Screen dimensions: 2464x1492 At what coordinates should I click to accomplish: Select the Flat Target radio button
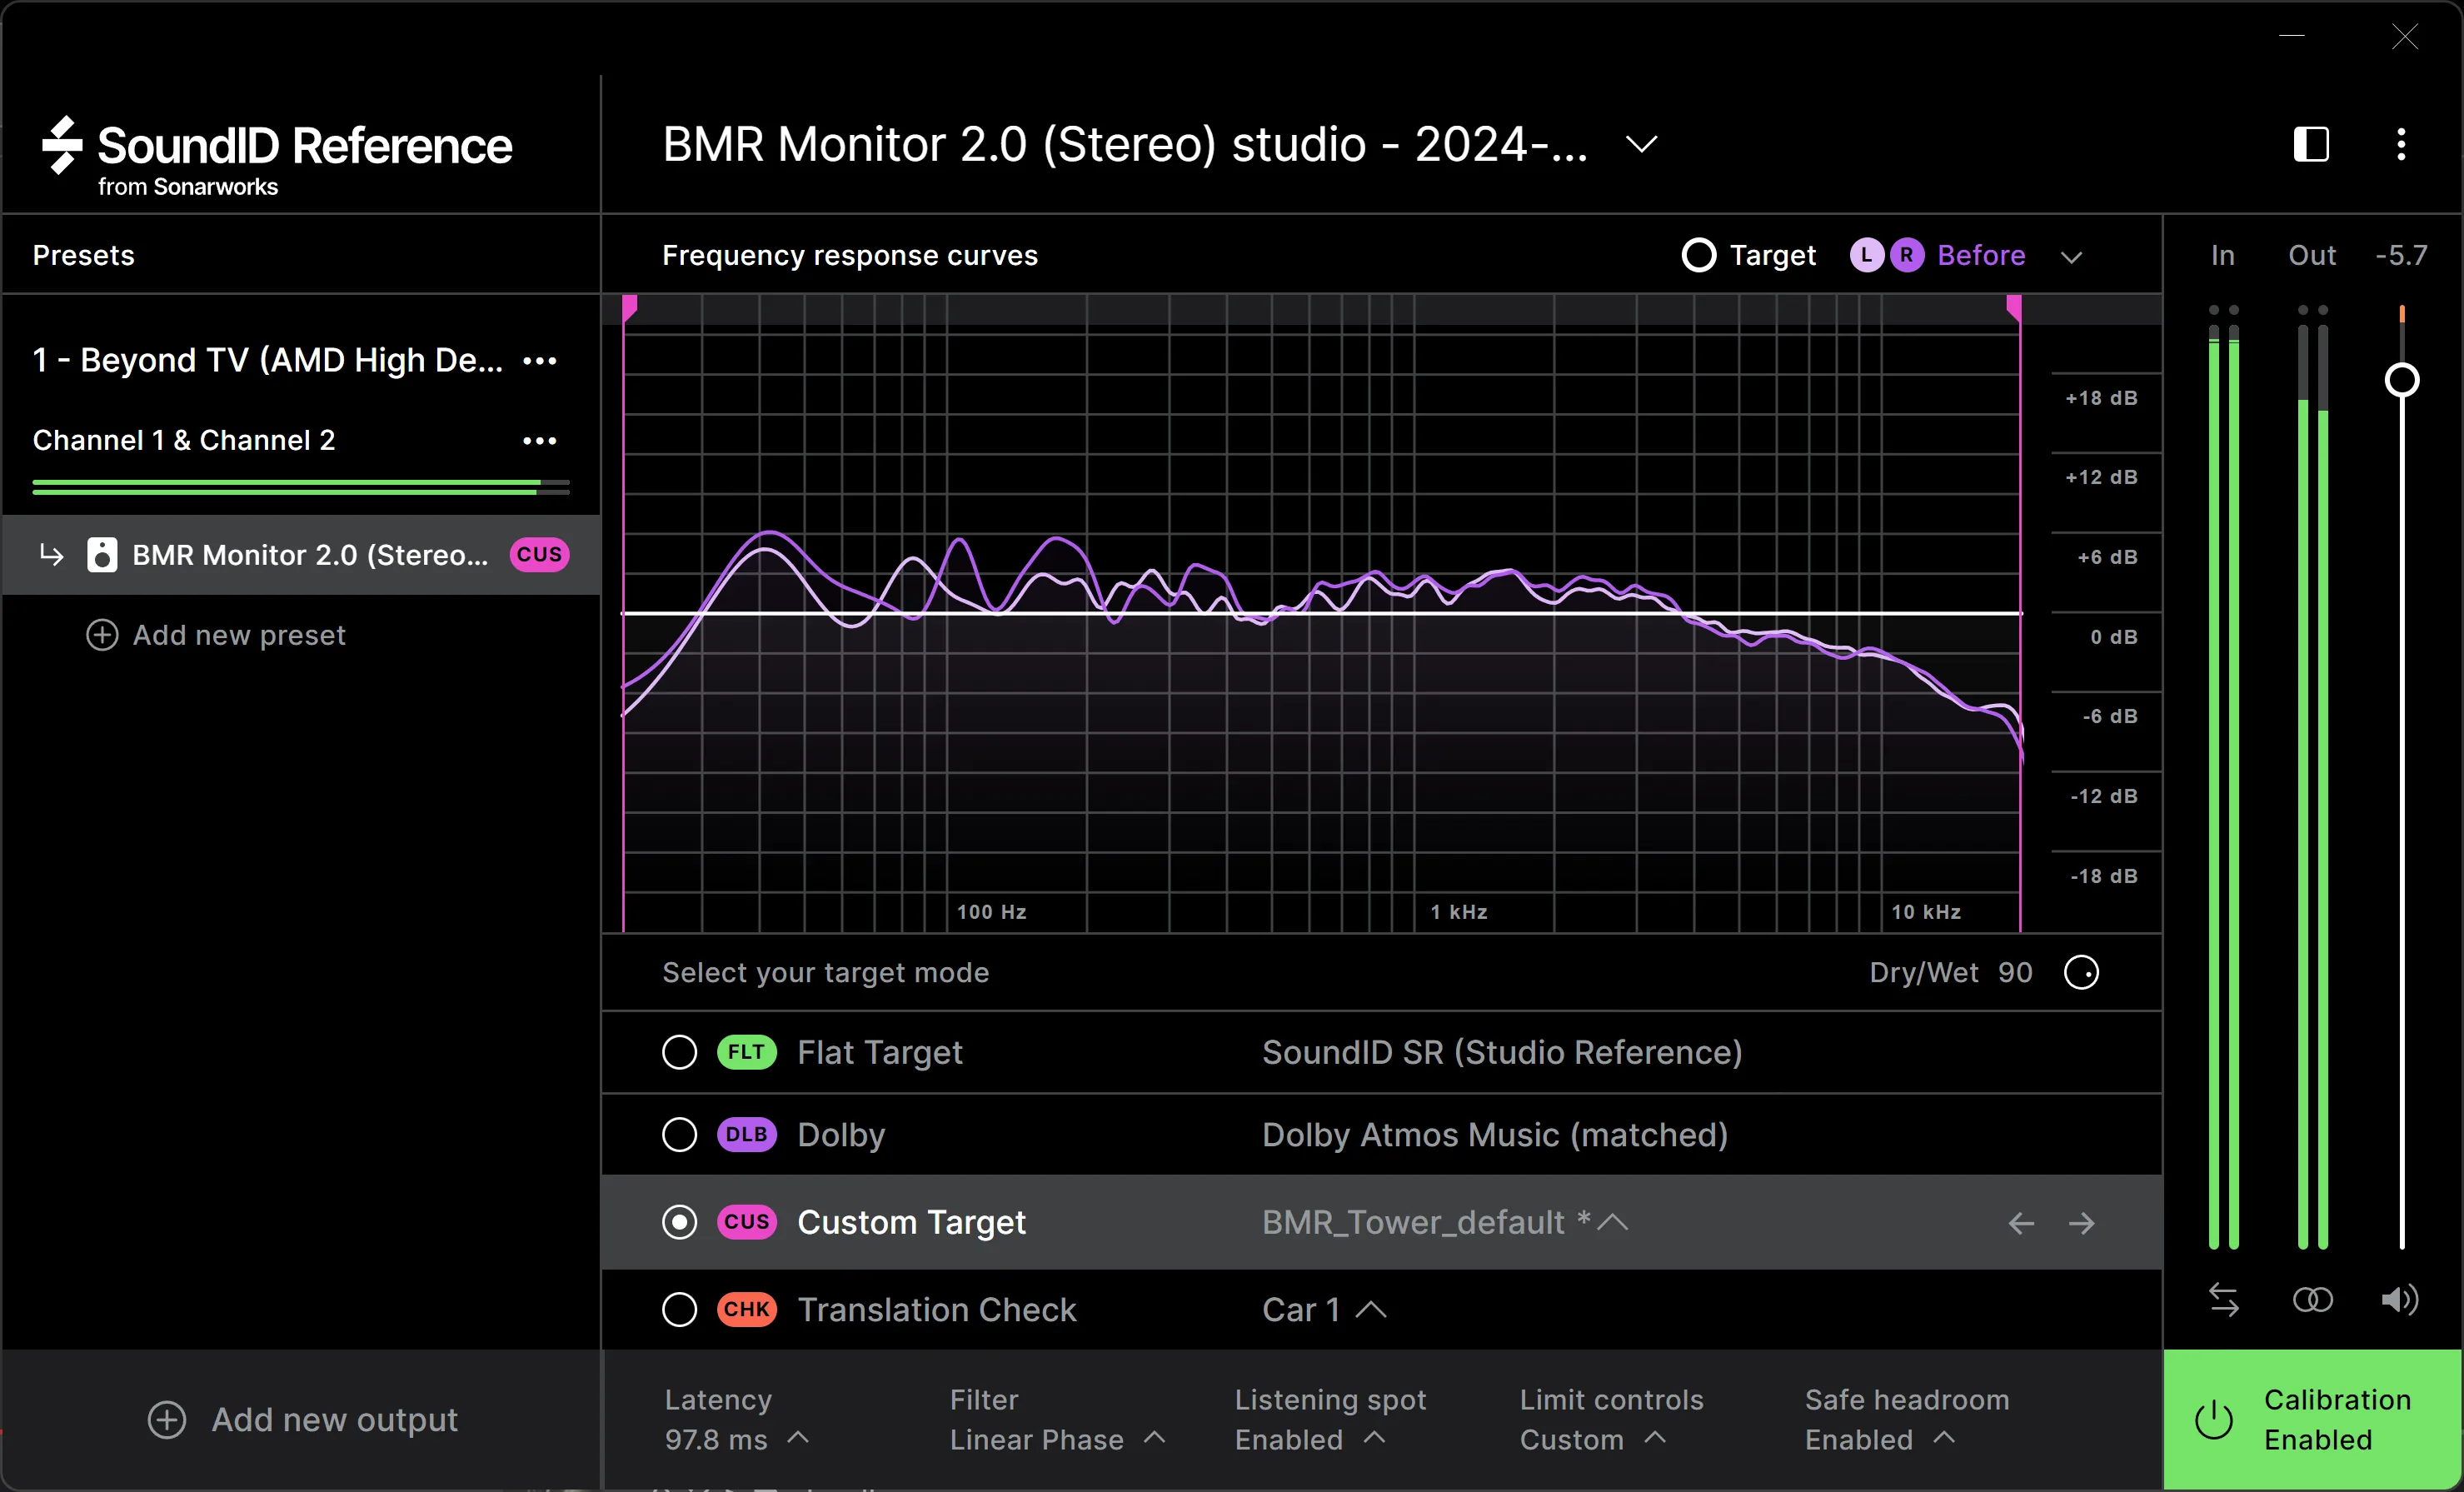coord(679,1052)
